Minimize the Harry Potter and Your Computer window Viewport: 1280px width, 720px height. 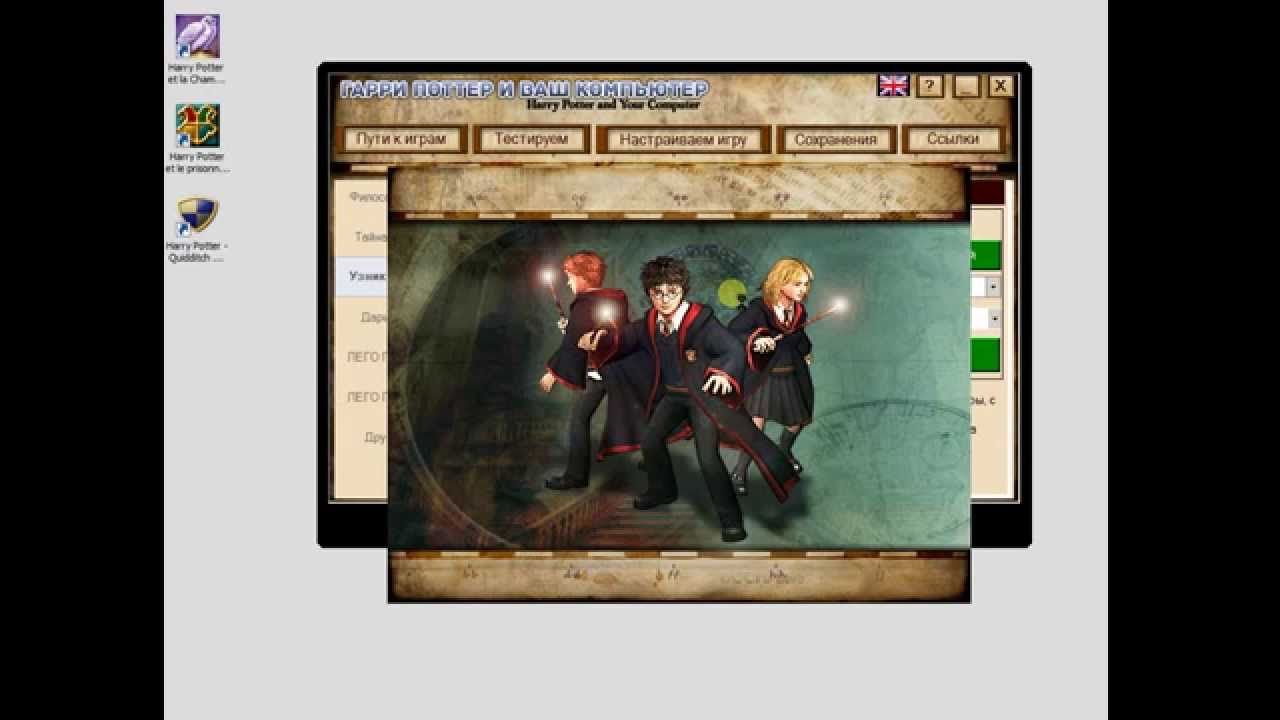point(965,86)
